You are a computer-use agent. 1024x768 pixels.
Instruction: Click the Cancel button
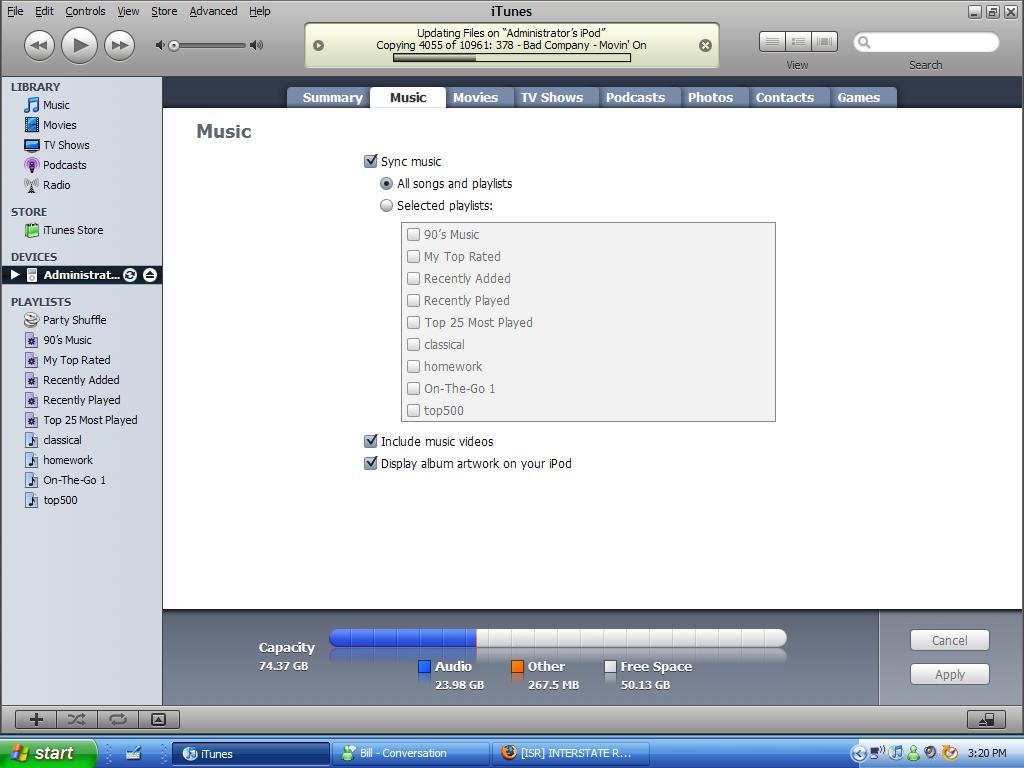pos(950,640)
